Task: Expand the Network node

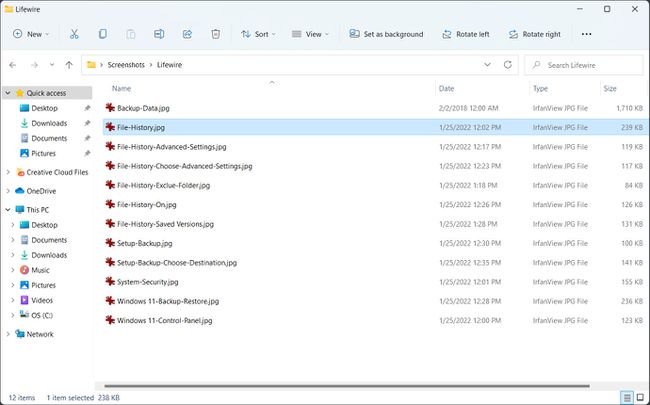Action: tap(8, 334)
